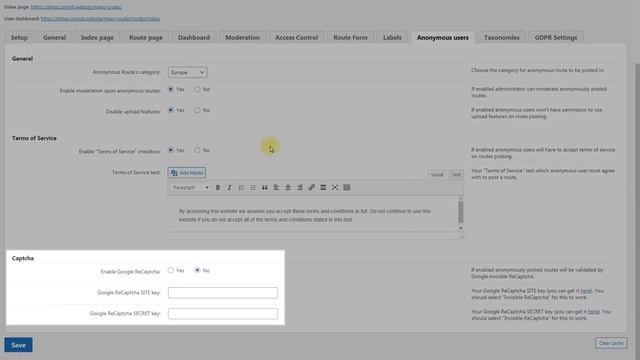Save the settings
Viewport: 640px width, 360px height.
[18, 345]
